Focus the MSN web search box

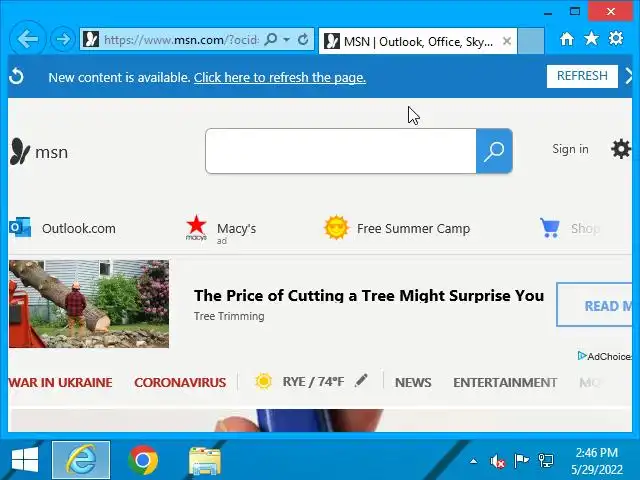(341, 151)
